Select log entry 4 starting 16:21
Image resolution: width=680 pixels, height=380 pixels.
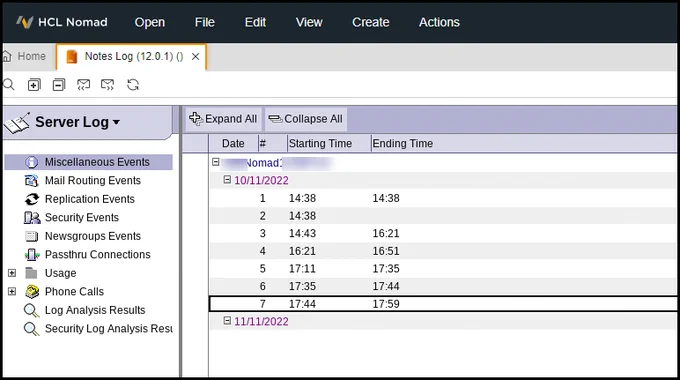pyautogui.click(x=443, y=251)
